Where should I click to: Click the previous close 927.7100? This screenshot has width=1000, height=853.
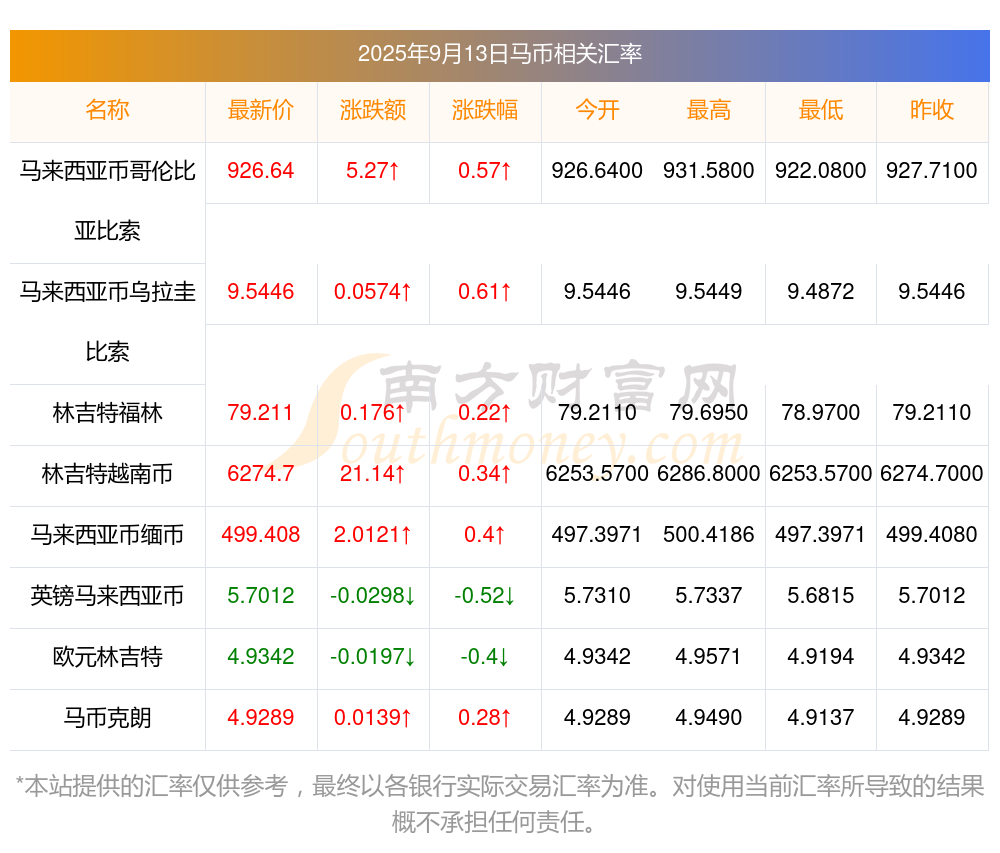point(932,171)
